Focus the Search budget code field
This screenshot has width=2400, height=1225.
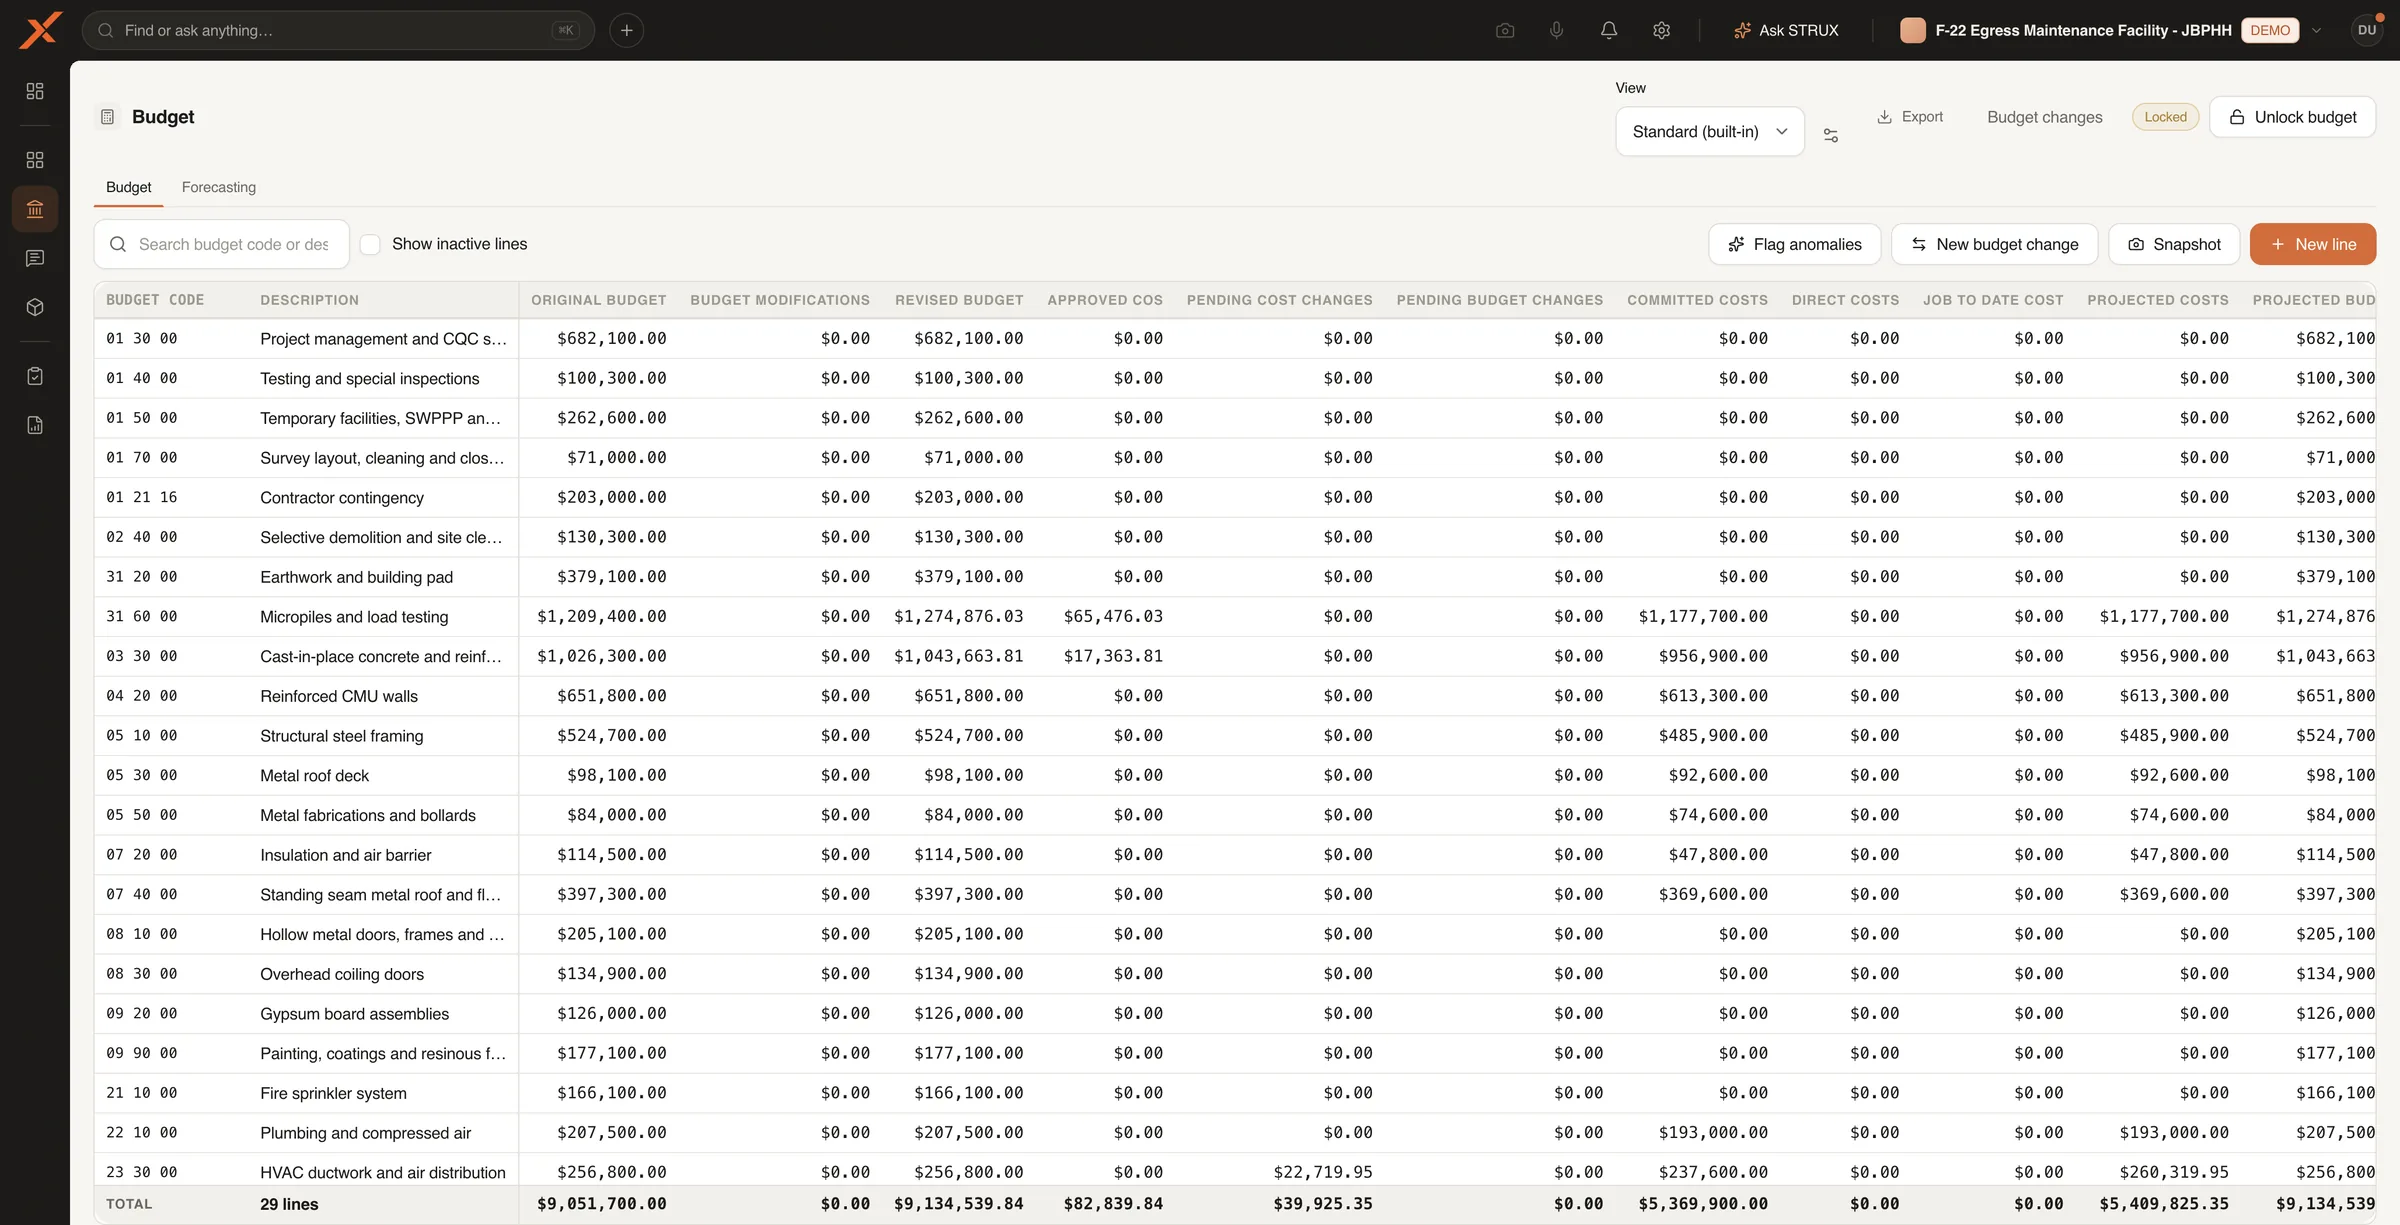(x=222, y=244)
